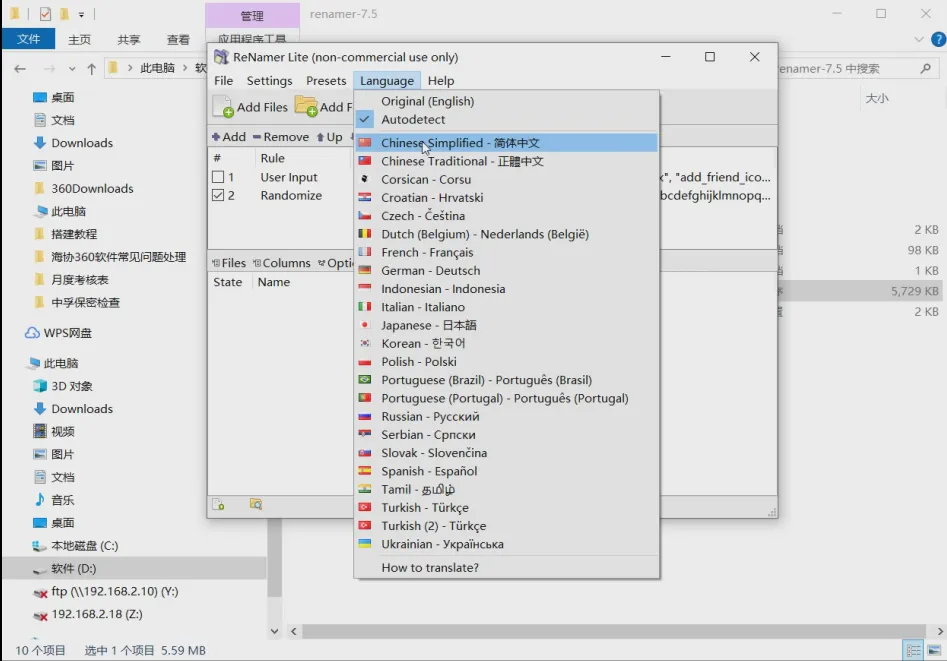Switch to the 主页 ribbon tab
947x661 pixels.
(x=79, y=40)
